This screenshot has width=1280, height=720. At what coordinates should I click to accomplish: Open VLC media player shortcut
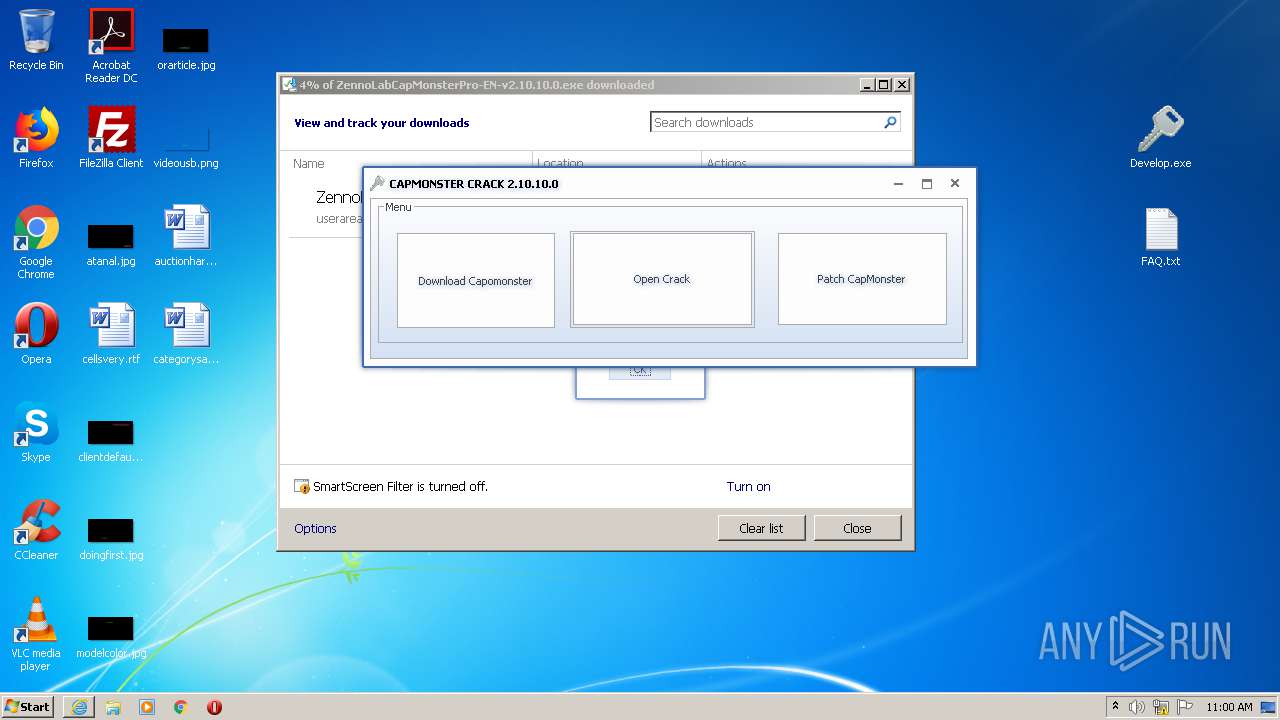[x=36, y=634]
